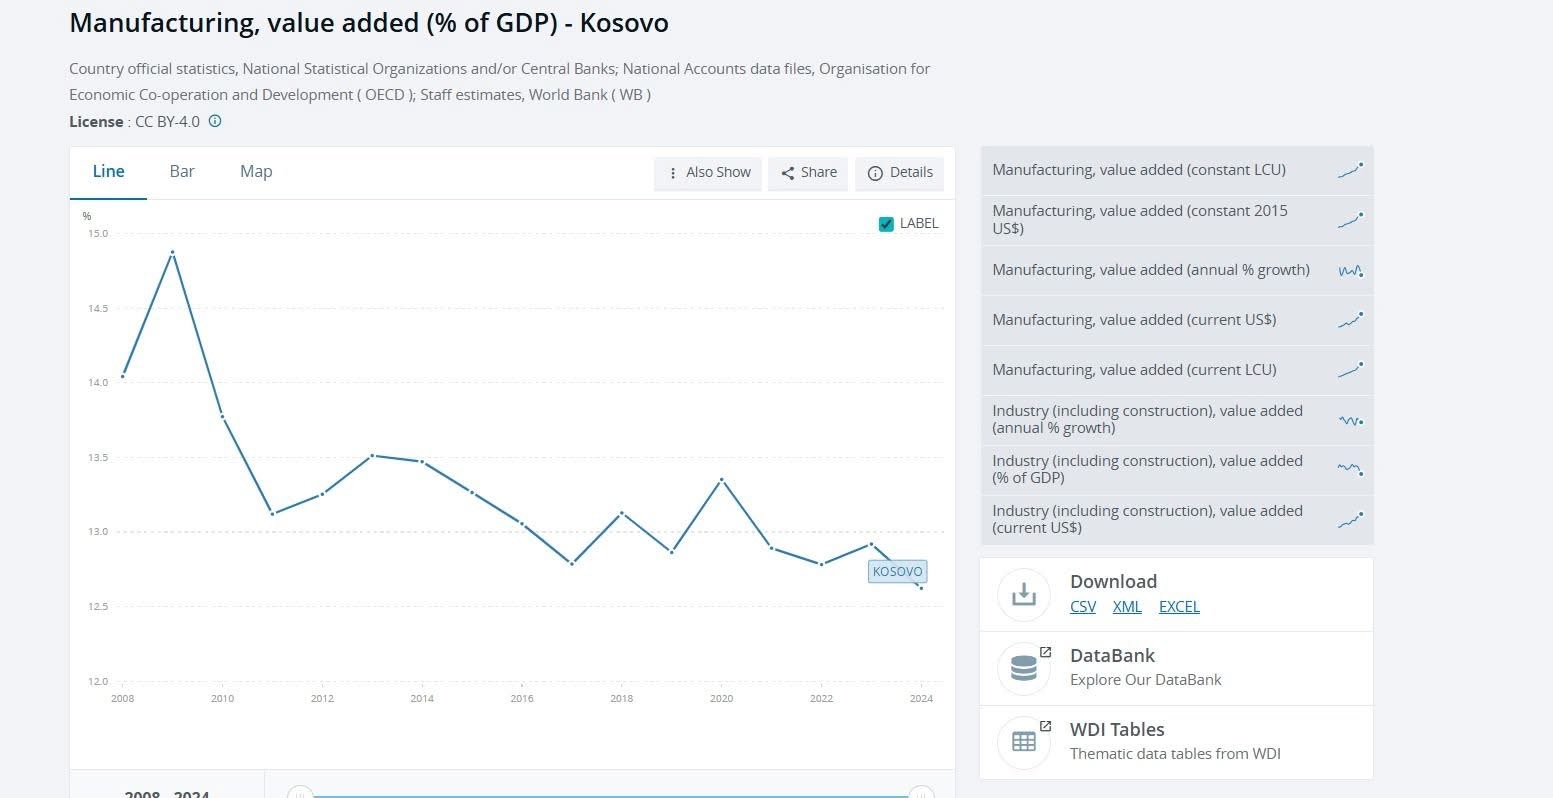This screenshot has width=1553, height=798.
Task: Uncheck the LABEL checkbox on chart
Action: point(886,224)
